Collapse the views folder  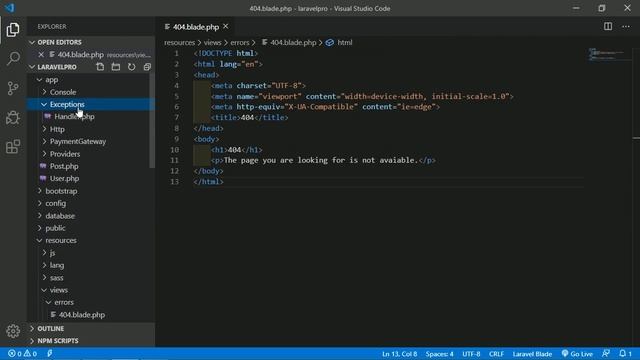pos(44,290)
